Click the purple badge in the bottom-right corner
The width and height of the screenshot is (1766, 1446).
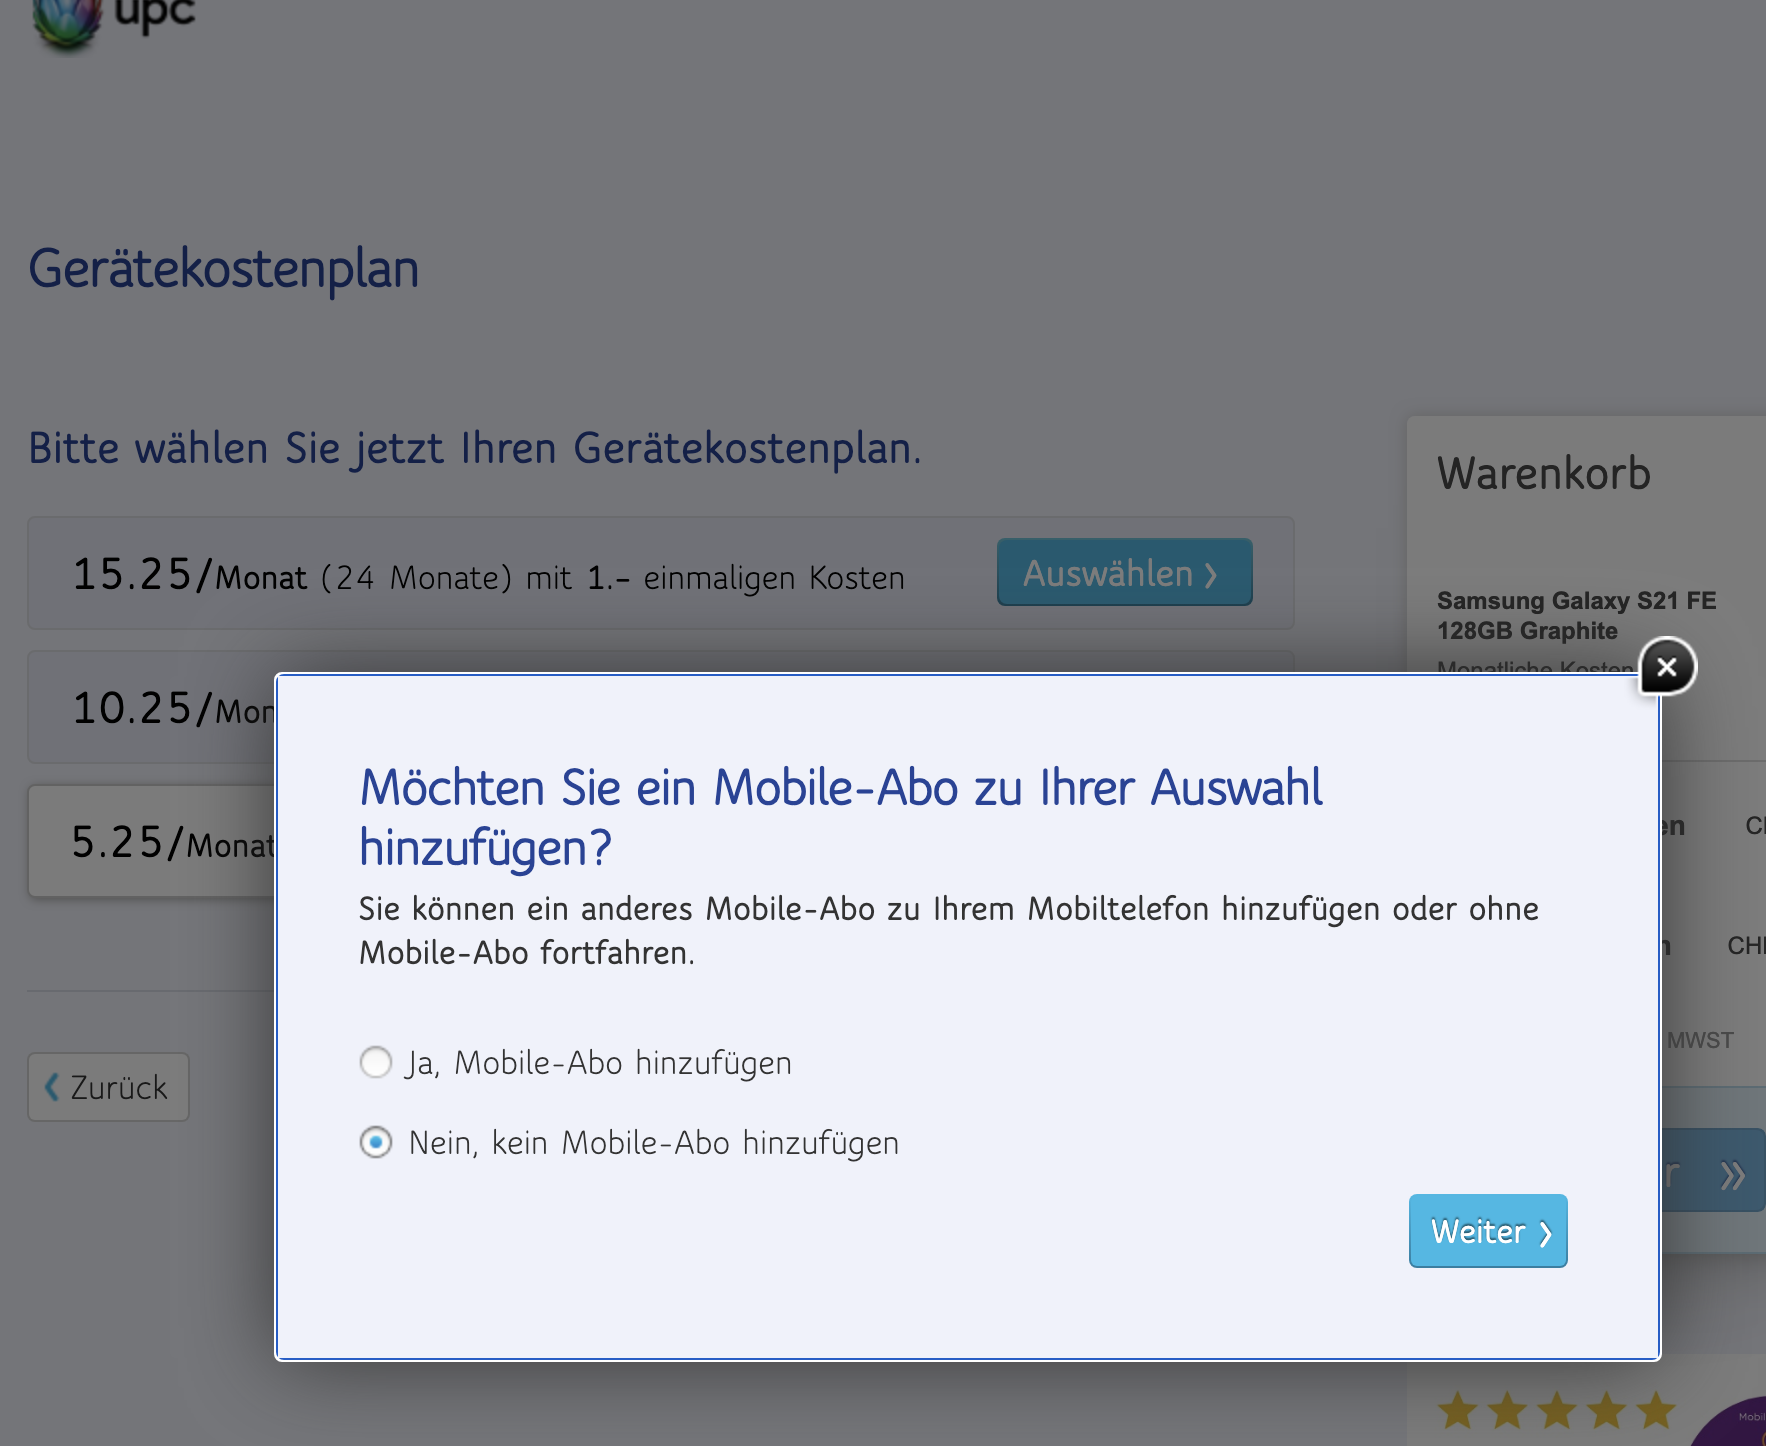click(1738, 1425)
